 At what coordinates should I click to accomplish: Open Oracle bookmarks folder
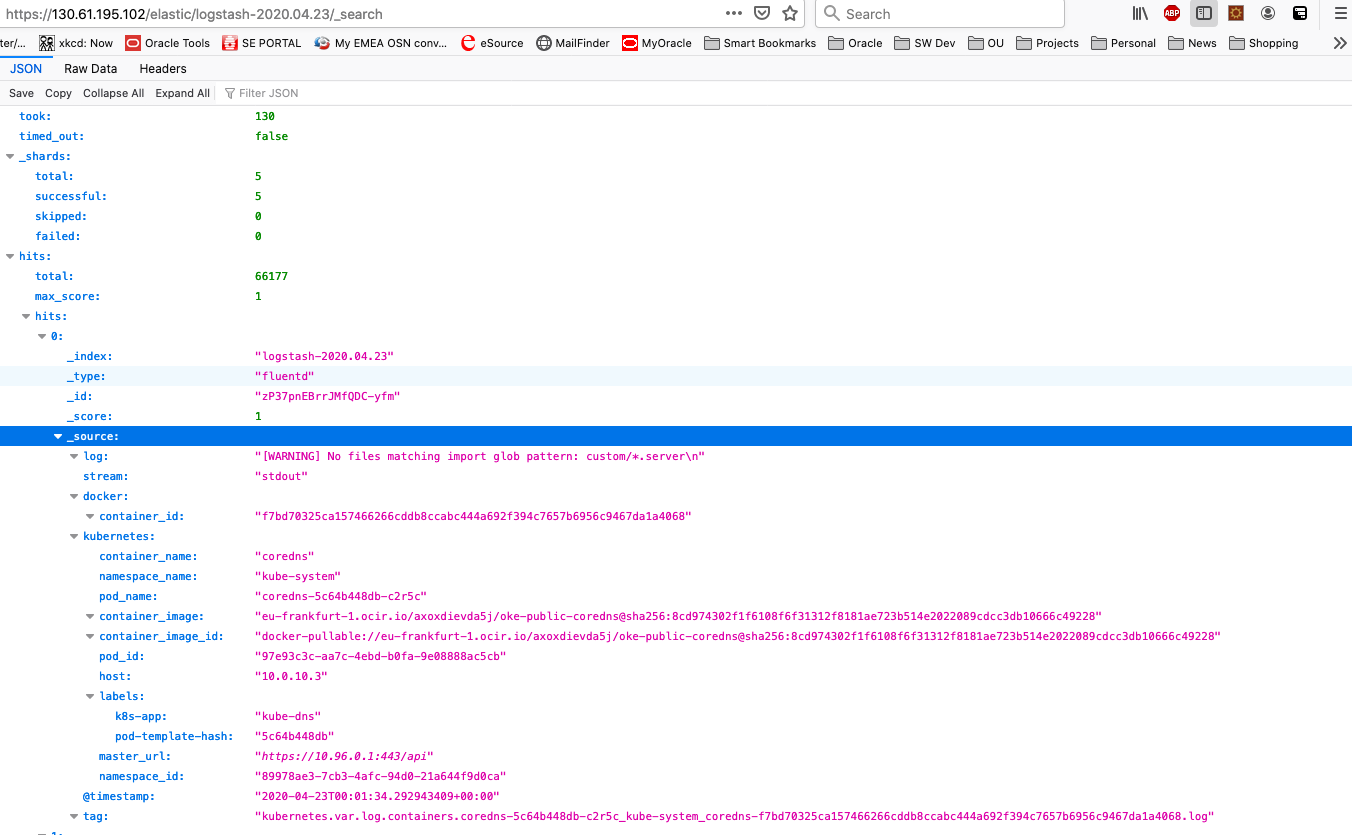click(x=856, y=43)
